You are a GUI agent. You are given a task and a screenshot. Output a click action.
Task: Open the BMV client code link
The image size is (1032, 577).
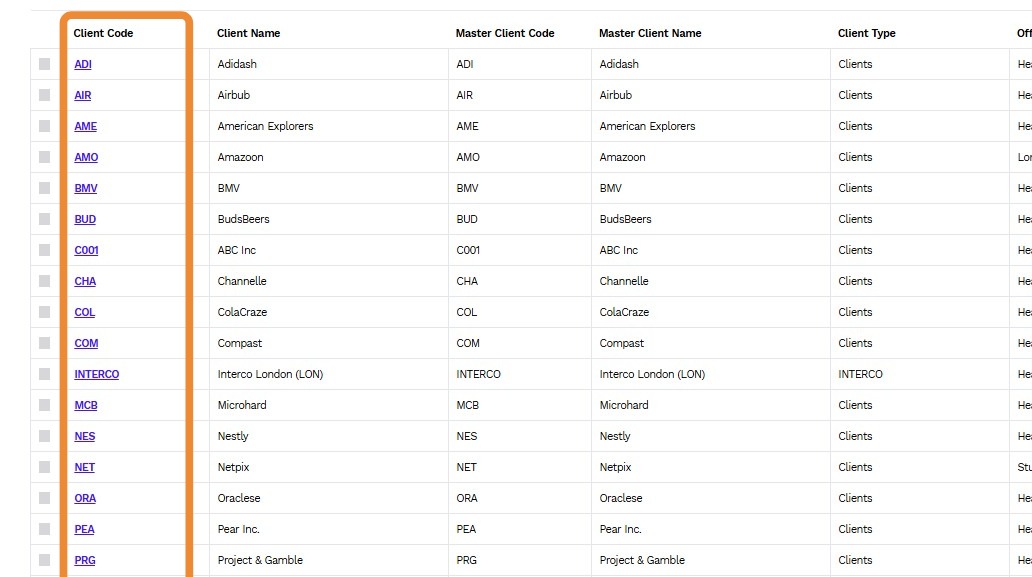[x=86, y=188]
